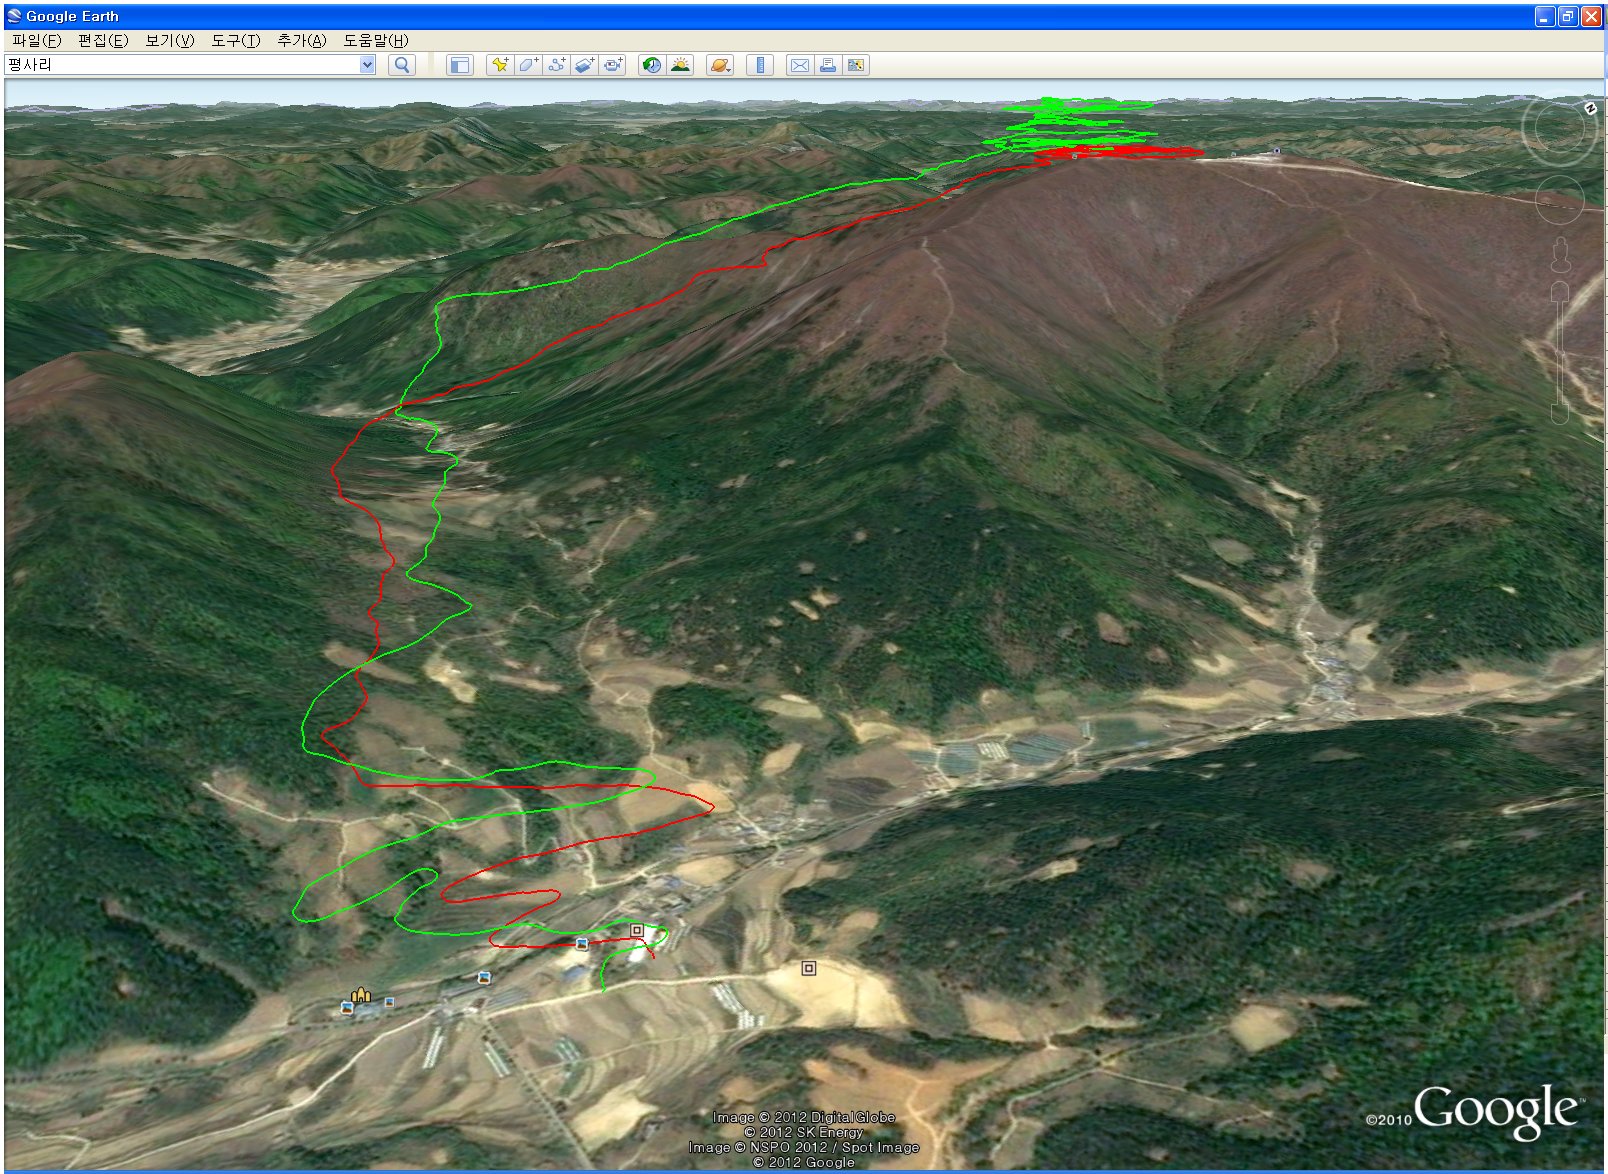The width and height of the screenshot is (1608, 1174).
Task: Open the 편집(E) menu
Action: (x=103, y=40)
